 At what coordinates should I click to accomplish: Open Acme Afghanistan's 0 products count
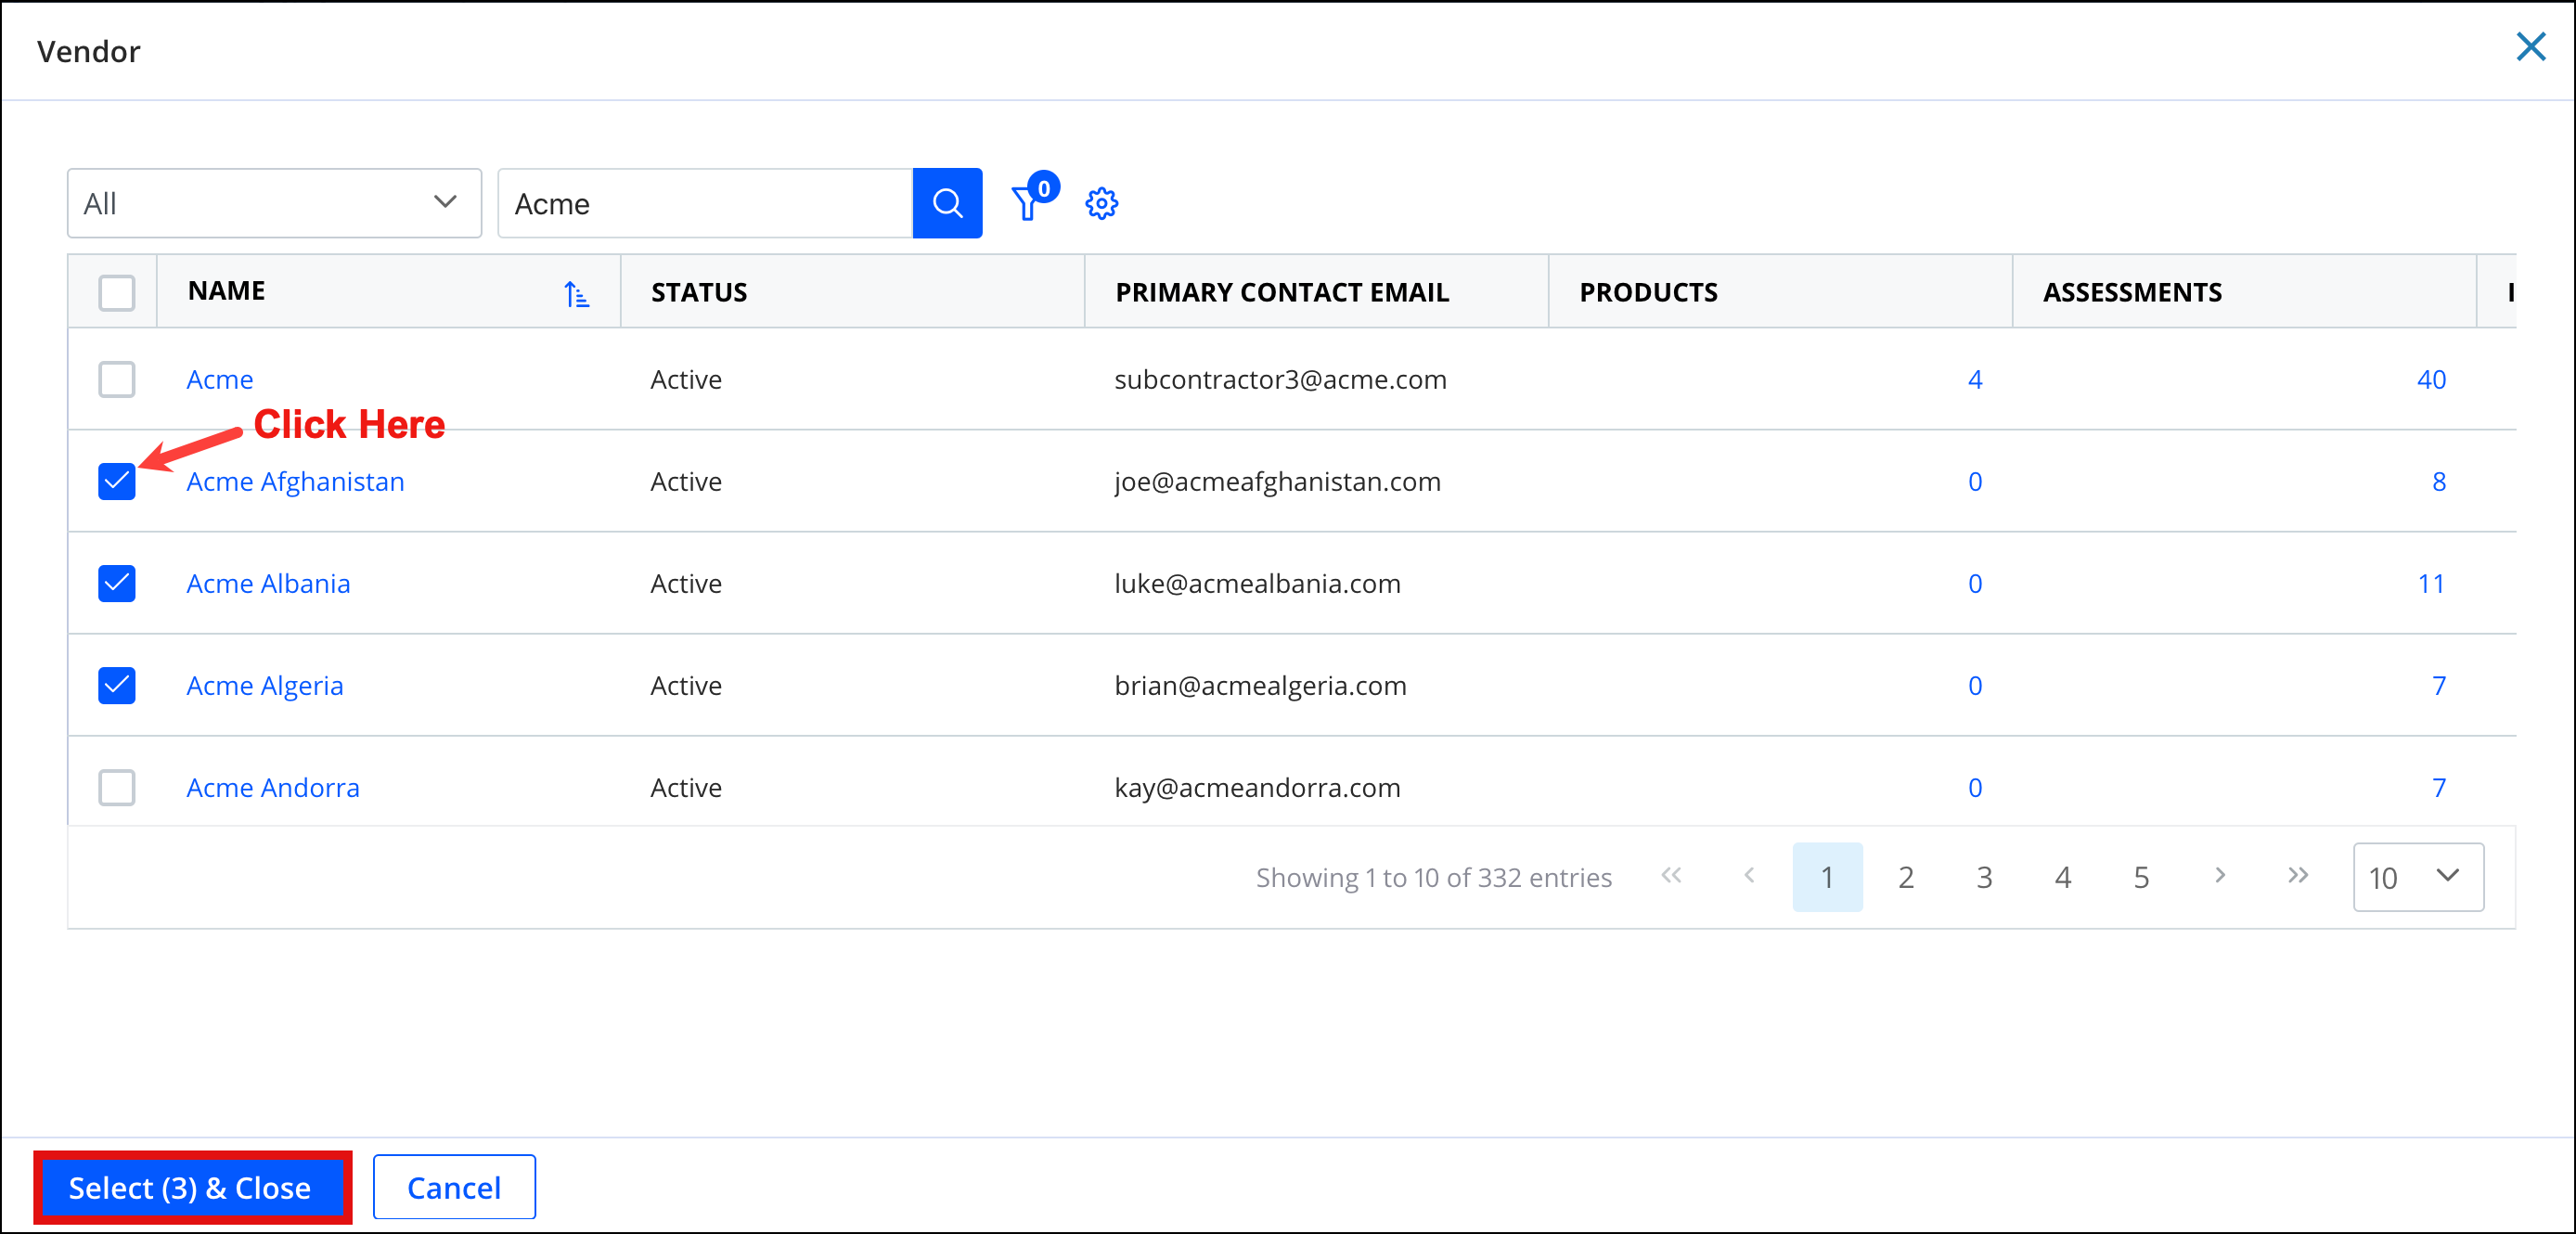(x=1975, y=481)
